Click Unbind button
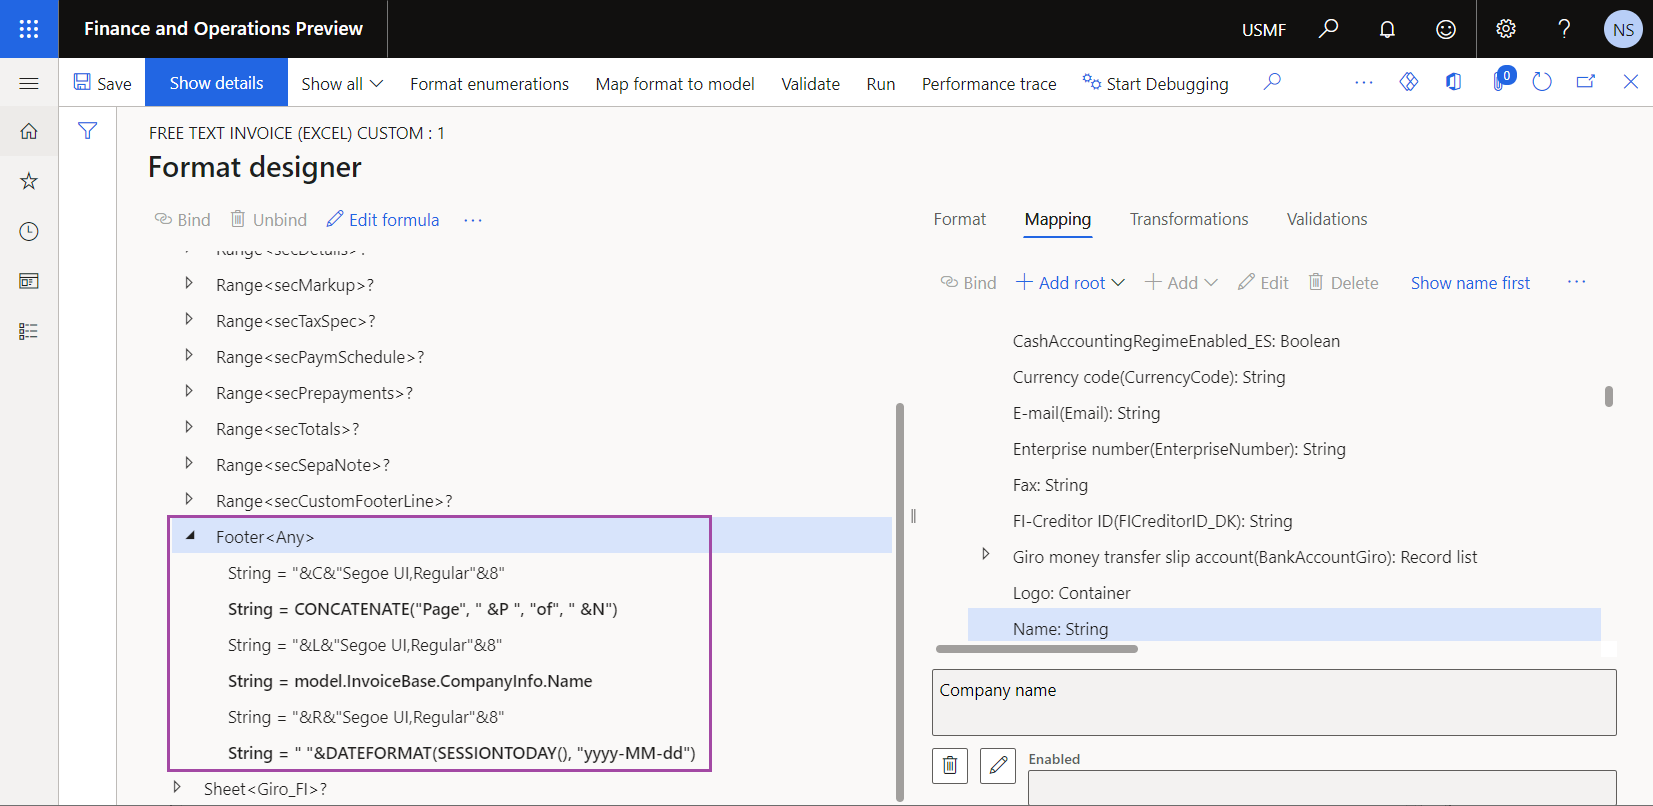The width and height of the screenshot is (1653, 806). [x=269, y=220]
